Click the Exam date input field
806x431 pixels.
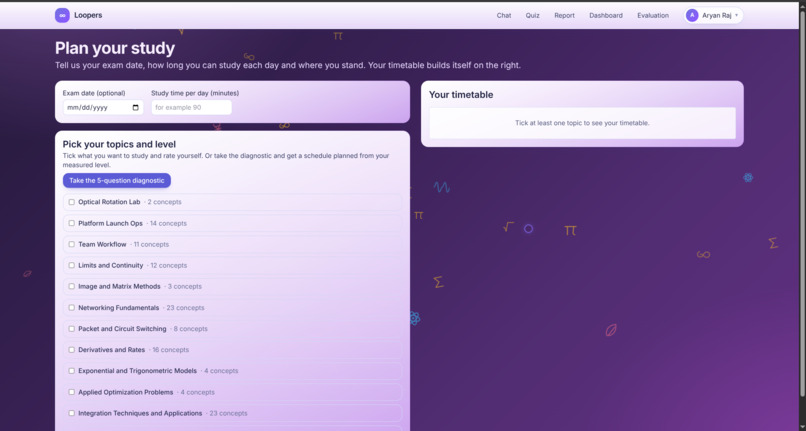(103, 107)
